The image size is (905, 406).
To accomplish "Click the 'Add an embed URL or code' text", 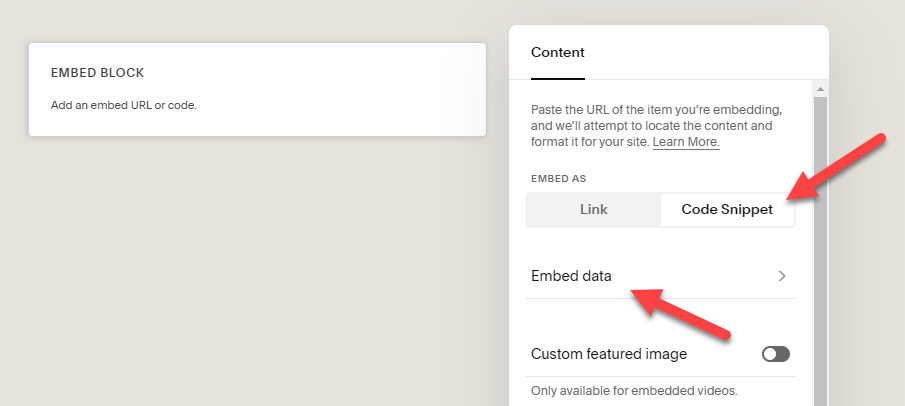I will pyautogui.click(x=123, y=105).
